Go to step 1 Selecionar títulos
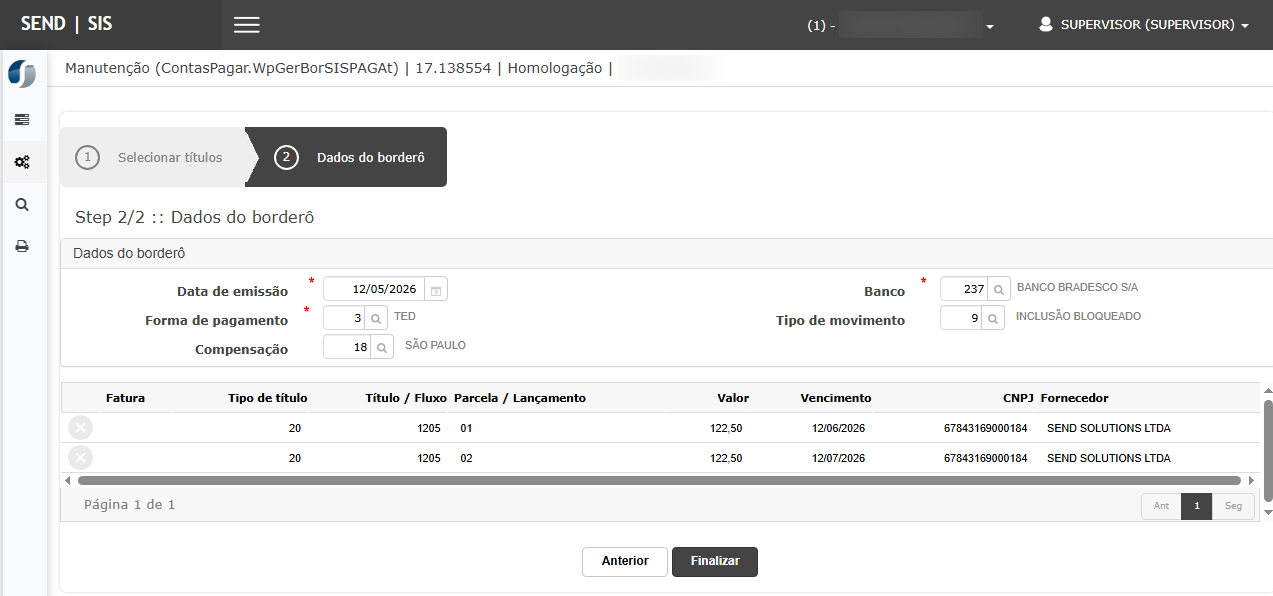1273x596 pixels. [x=152, y=157]
